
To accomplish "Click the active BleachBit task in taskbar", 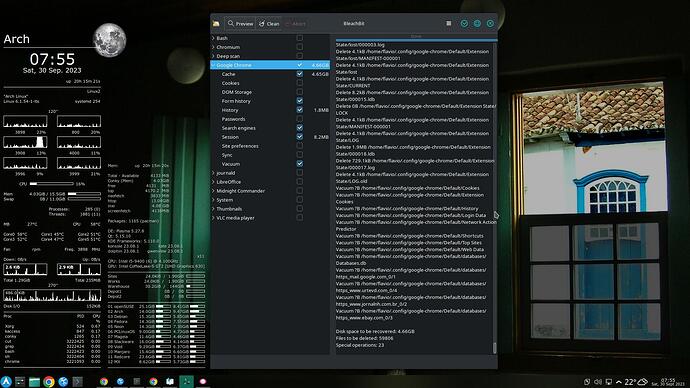I will pyautogui.click(x=186, y=381).
